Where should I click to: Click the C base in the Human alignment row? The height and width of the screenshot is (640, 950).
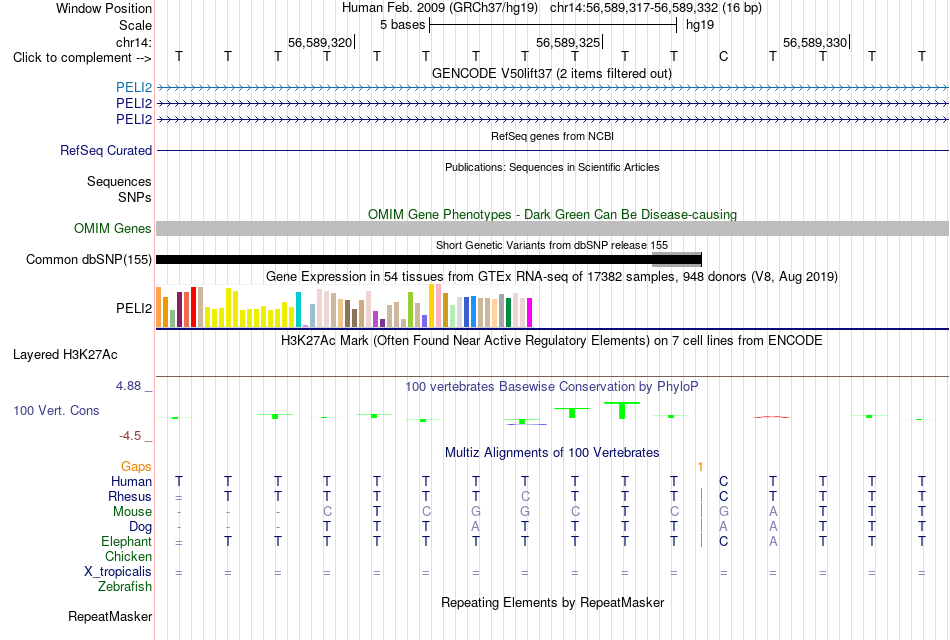tap(723, 482)
